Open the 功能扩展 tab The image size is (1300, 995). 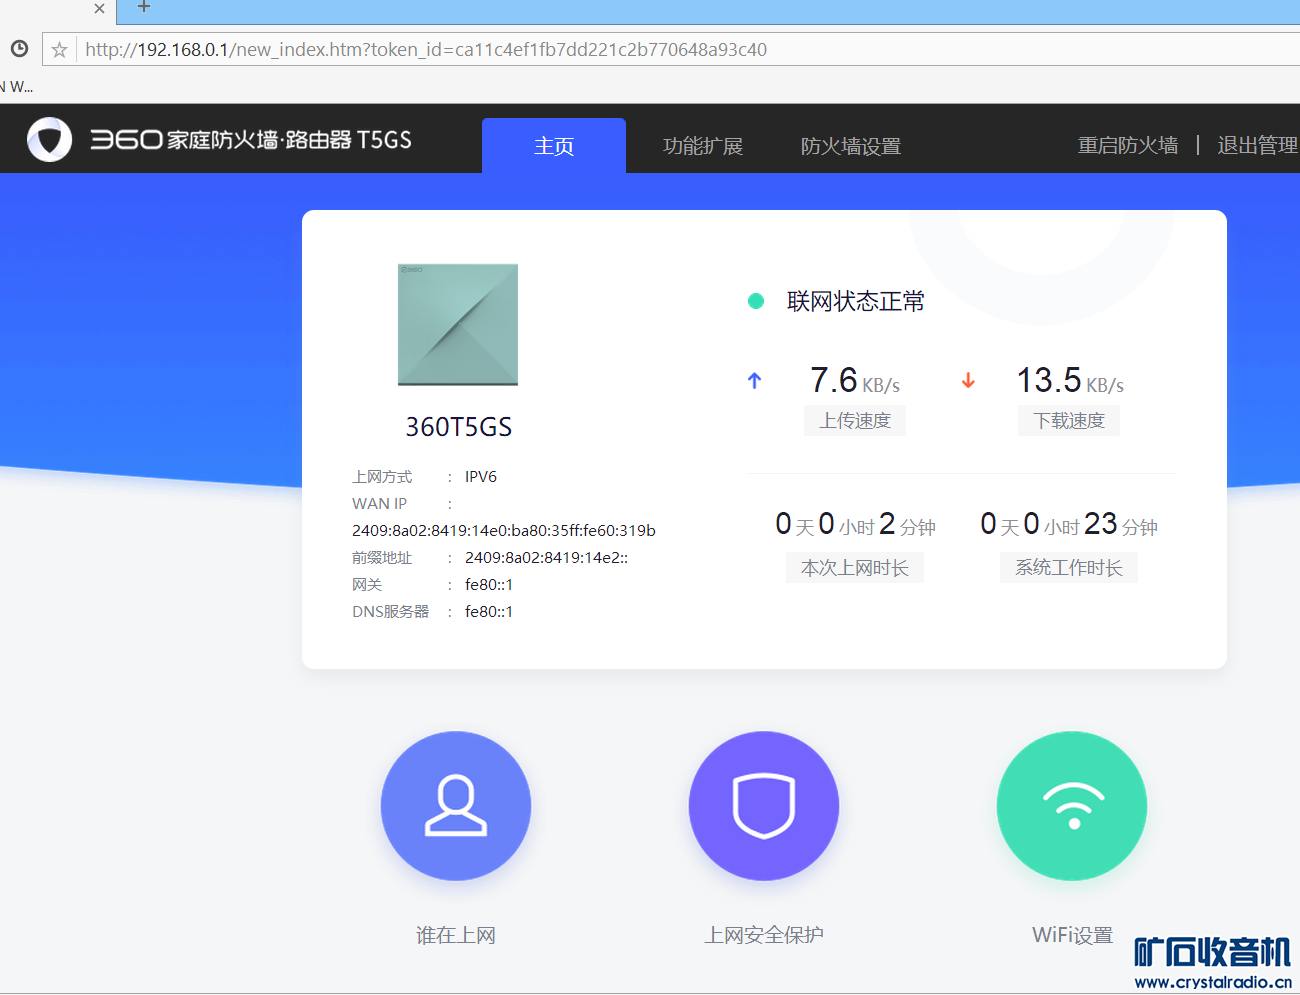(703, 146)
